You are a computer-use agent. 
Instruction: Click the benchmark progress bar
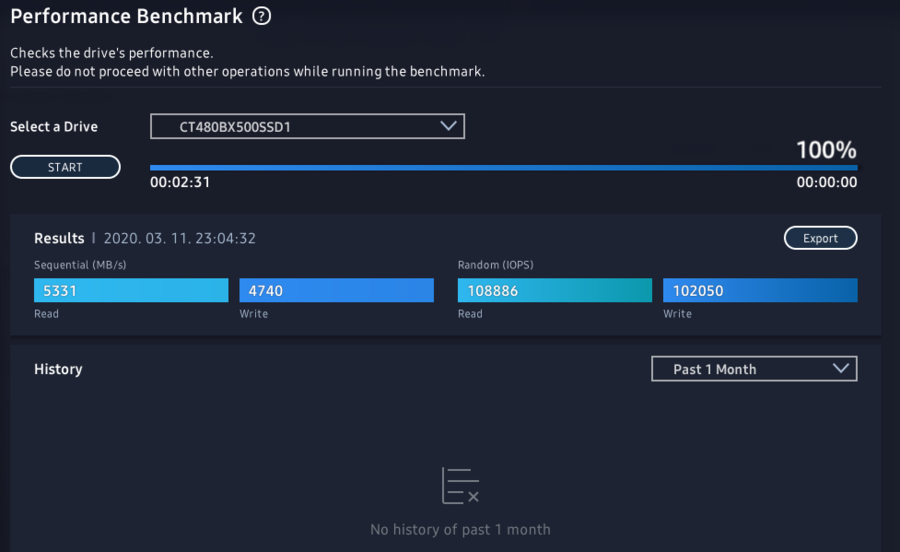tap(503, 168)
